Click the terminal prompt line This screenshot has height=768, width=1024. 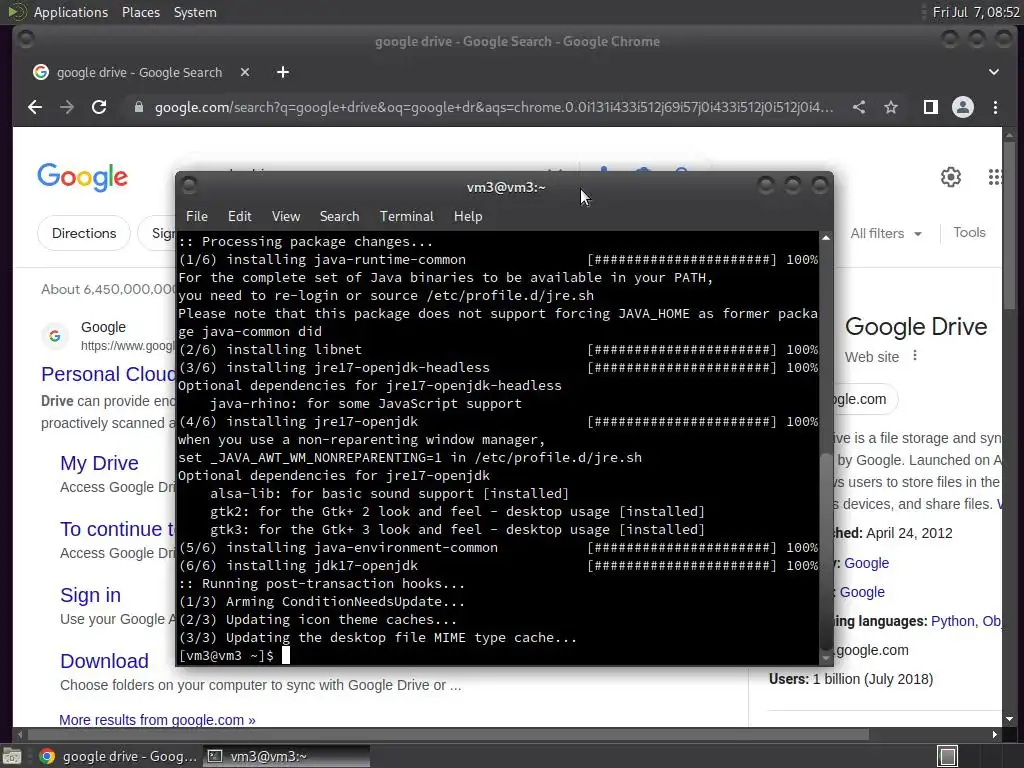(x=498, y=655)
